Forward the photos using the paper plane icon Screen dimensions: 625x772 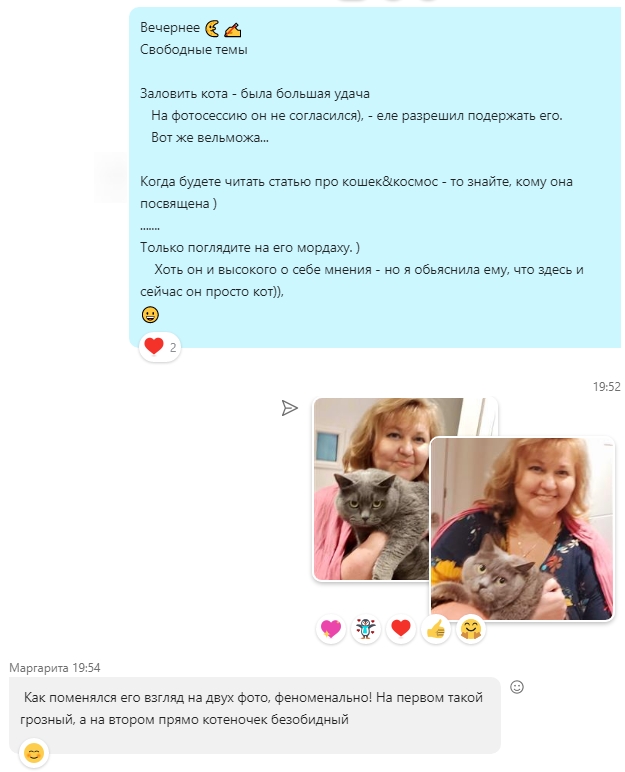(290, 408)
